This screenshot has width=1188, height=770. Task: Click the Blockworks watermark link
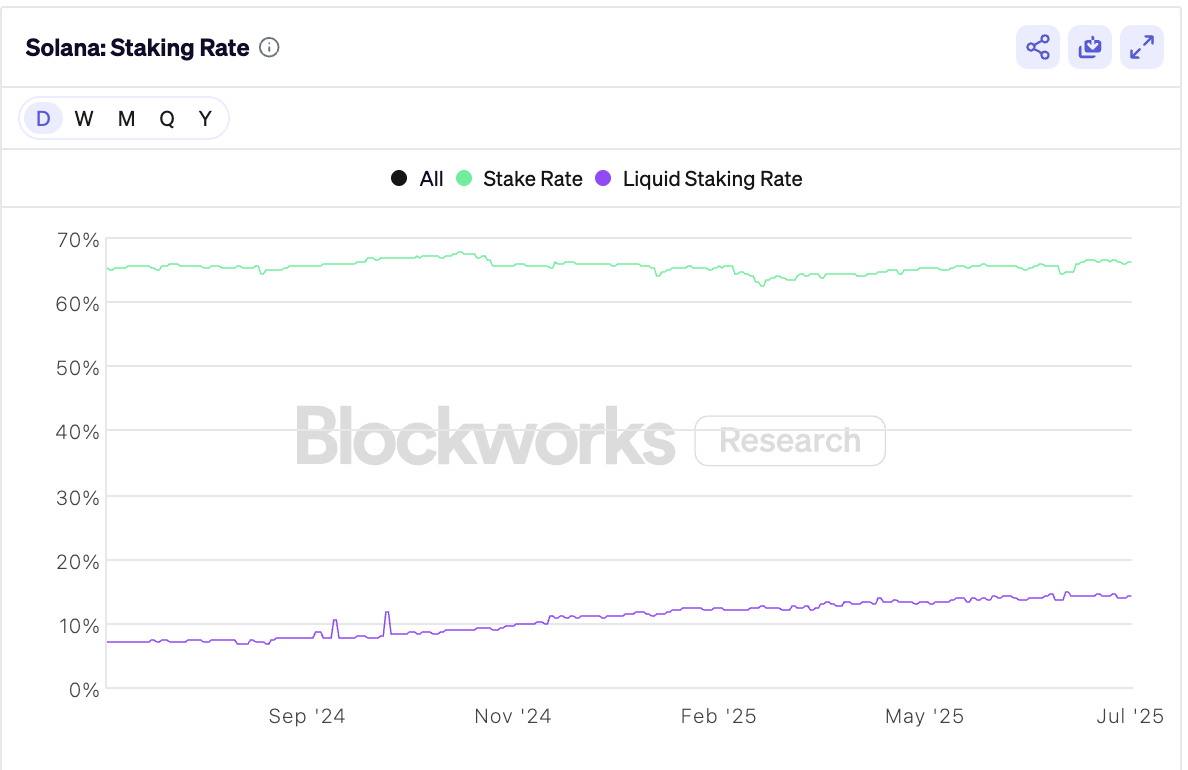(x=486, y=440)
